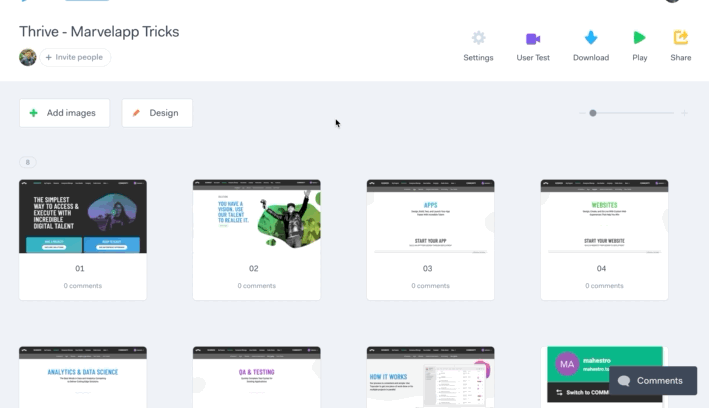Open the Comments panel button
709x408 pixels.
(x=653, y=381)
